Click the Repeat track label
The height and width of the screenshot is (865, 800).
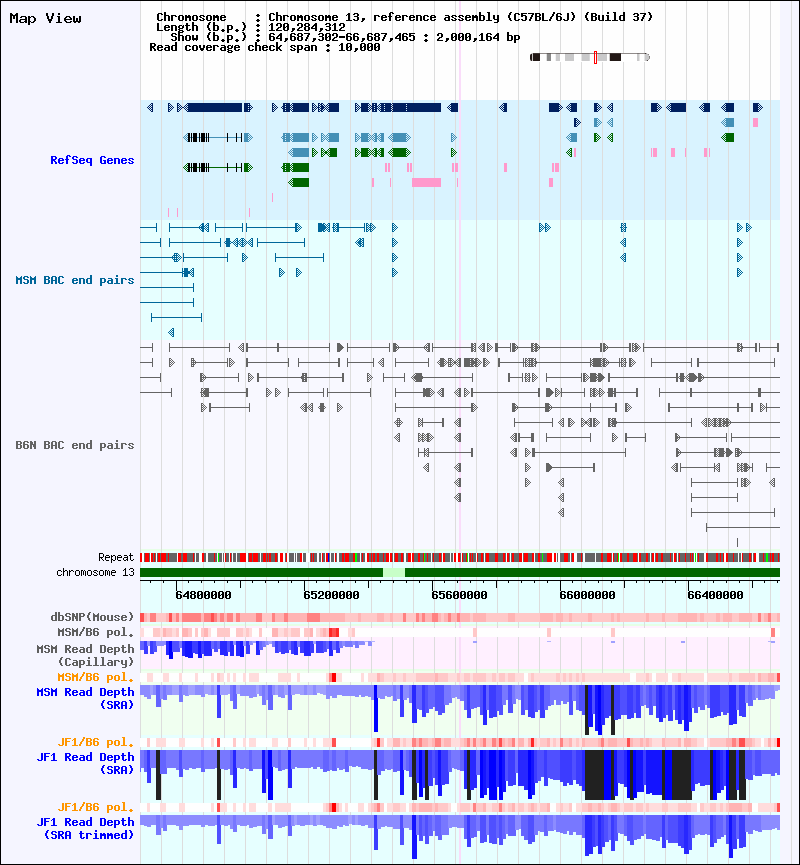click(116, 557)
